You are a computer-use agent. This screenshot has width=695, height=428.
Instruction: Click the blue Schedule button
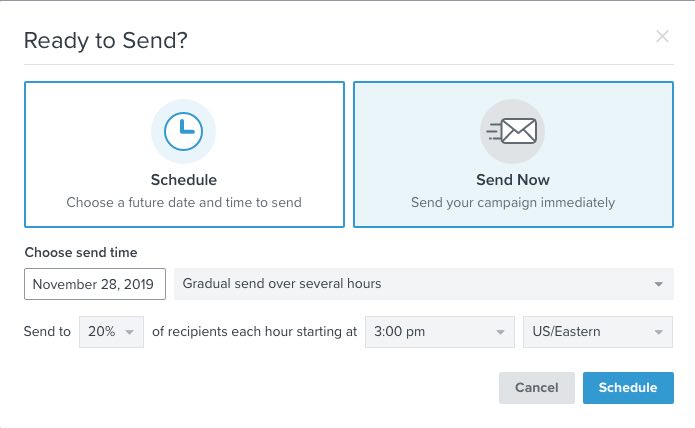[x=628, y=388]
